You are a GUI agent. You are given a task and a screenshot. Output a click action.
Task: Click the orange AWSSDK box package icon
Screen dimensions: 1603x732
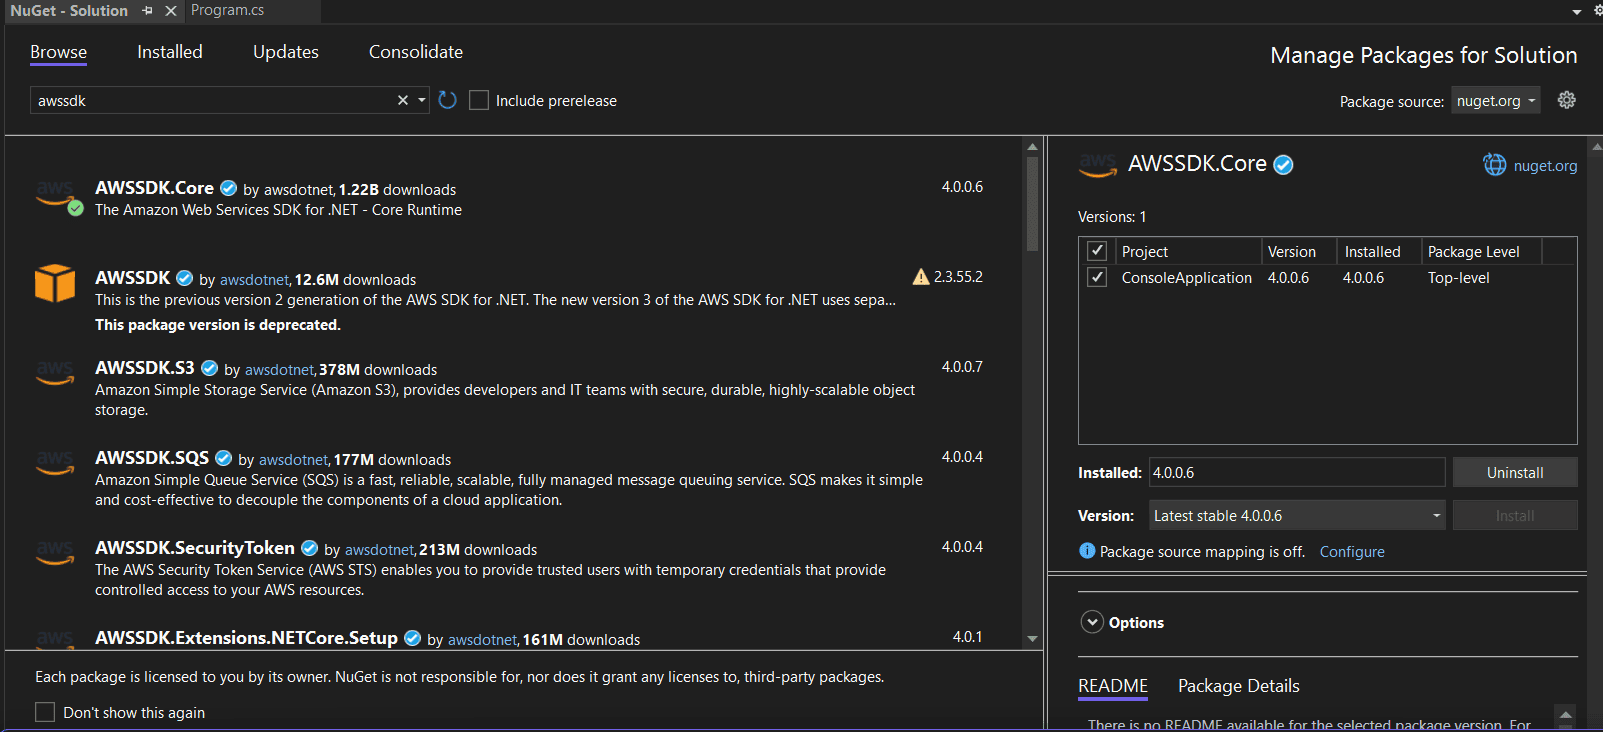[x=55, y=283]
